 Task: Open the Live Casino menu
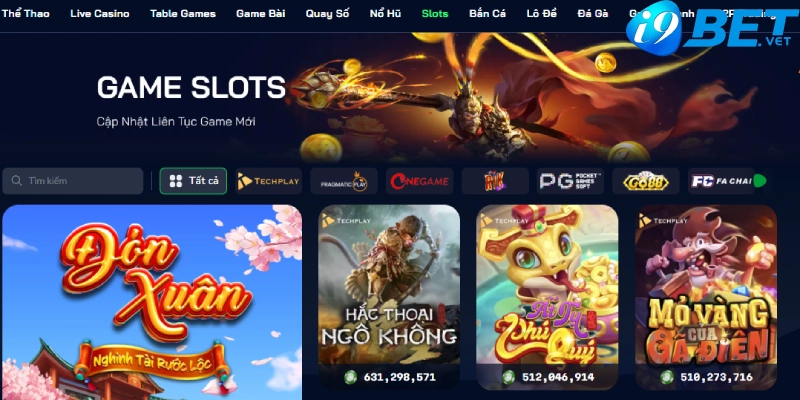100,14
